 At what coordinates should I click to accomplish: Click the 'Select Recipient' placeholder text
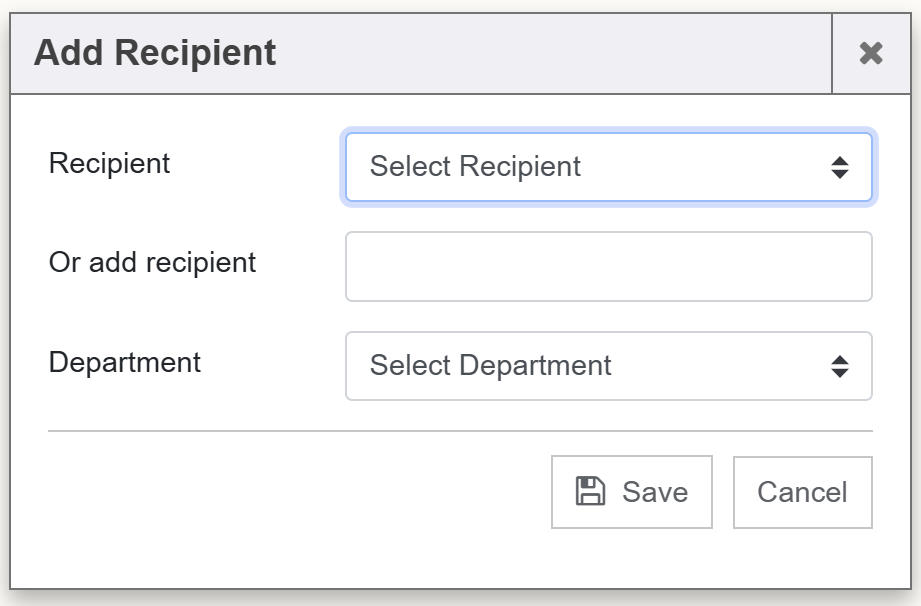click(x=475, y=167)
